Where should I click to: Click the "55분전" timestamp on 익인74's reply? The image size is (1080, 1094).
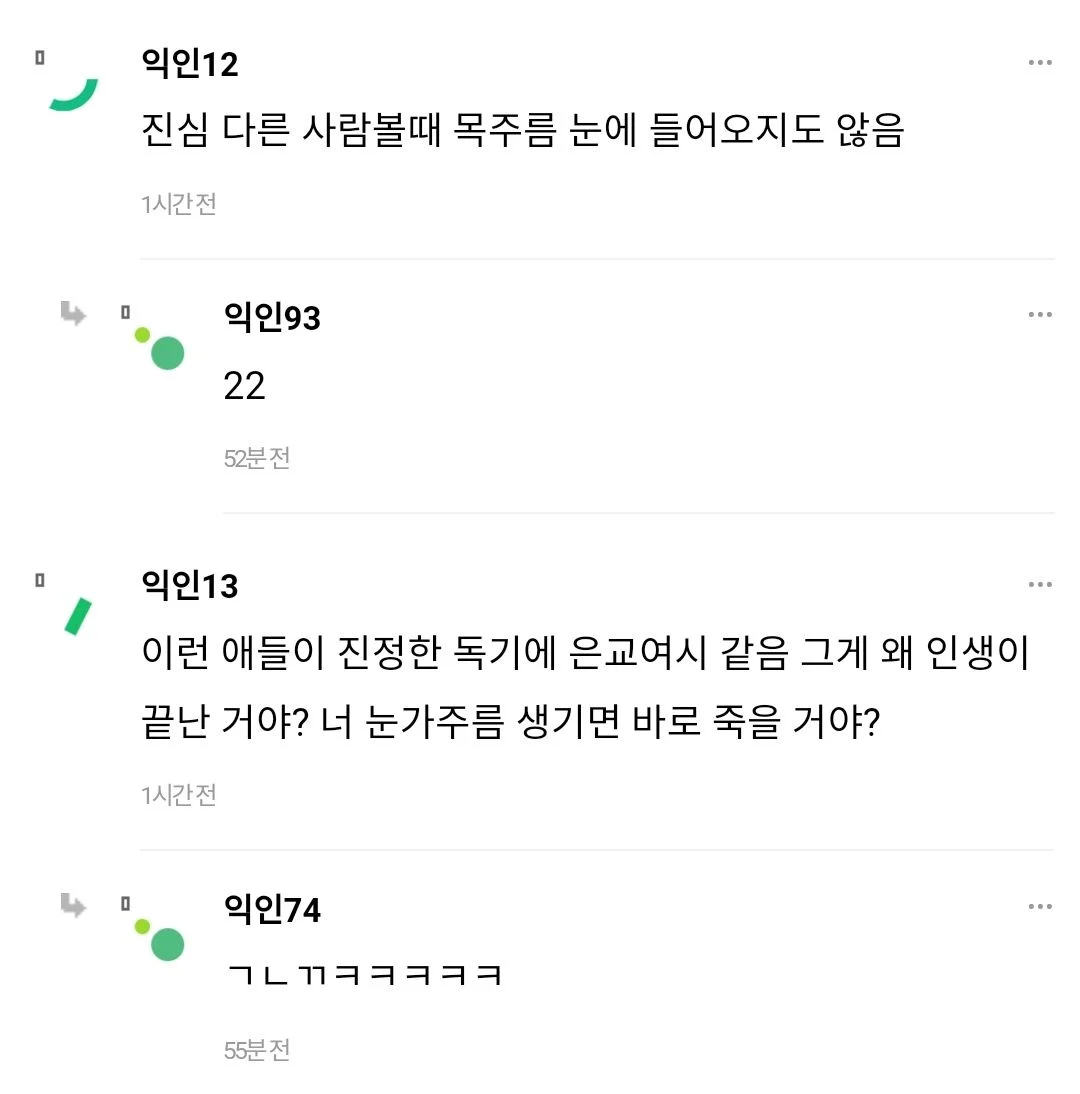coord(257,1051)
